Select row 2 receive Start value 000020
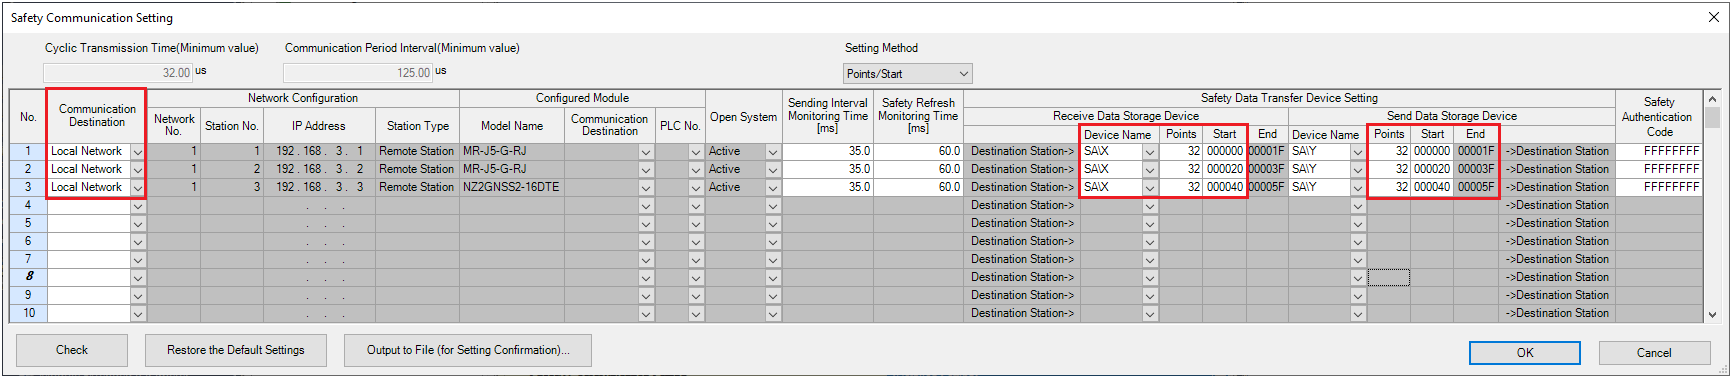 1225,170
